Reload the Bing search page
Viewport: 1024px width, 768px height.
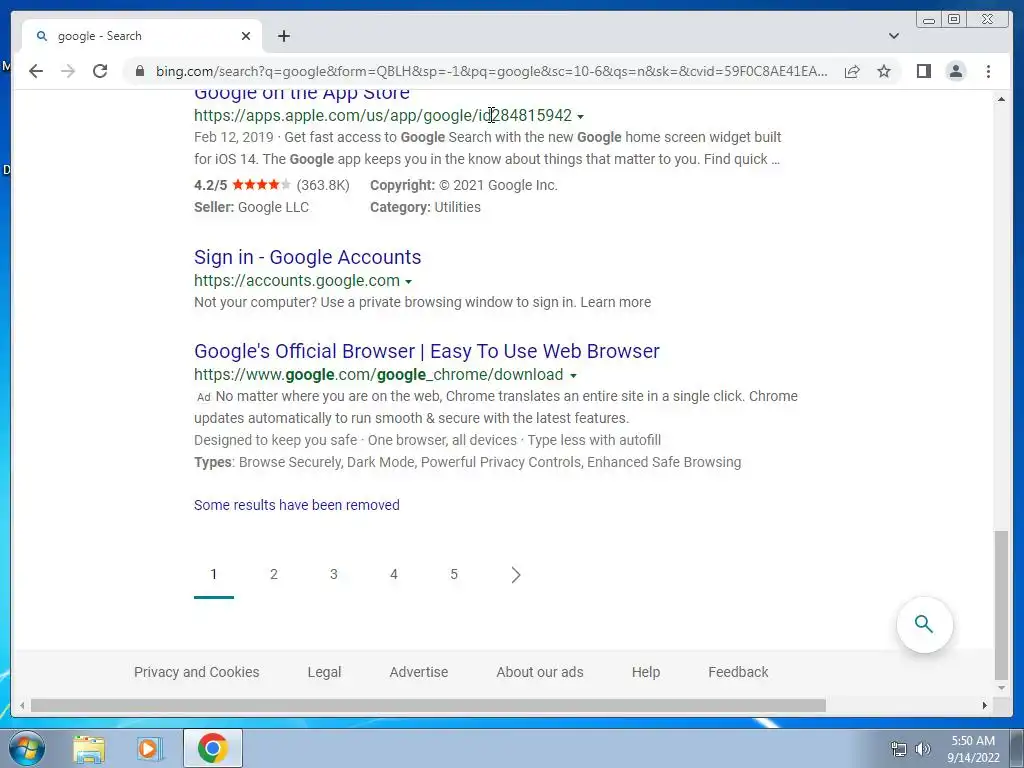100,71
